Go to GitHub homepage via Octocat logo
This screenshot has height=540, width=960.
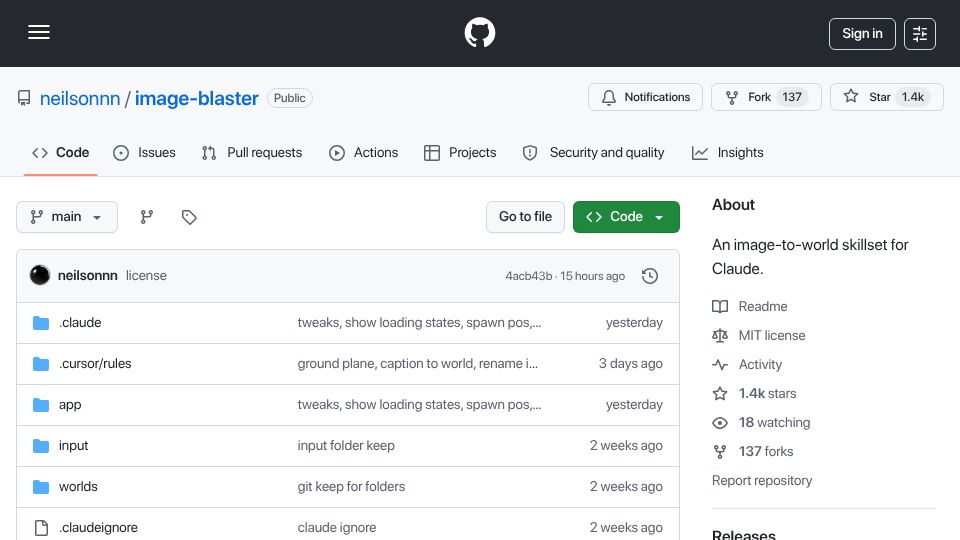[x=479, y=32]
